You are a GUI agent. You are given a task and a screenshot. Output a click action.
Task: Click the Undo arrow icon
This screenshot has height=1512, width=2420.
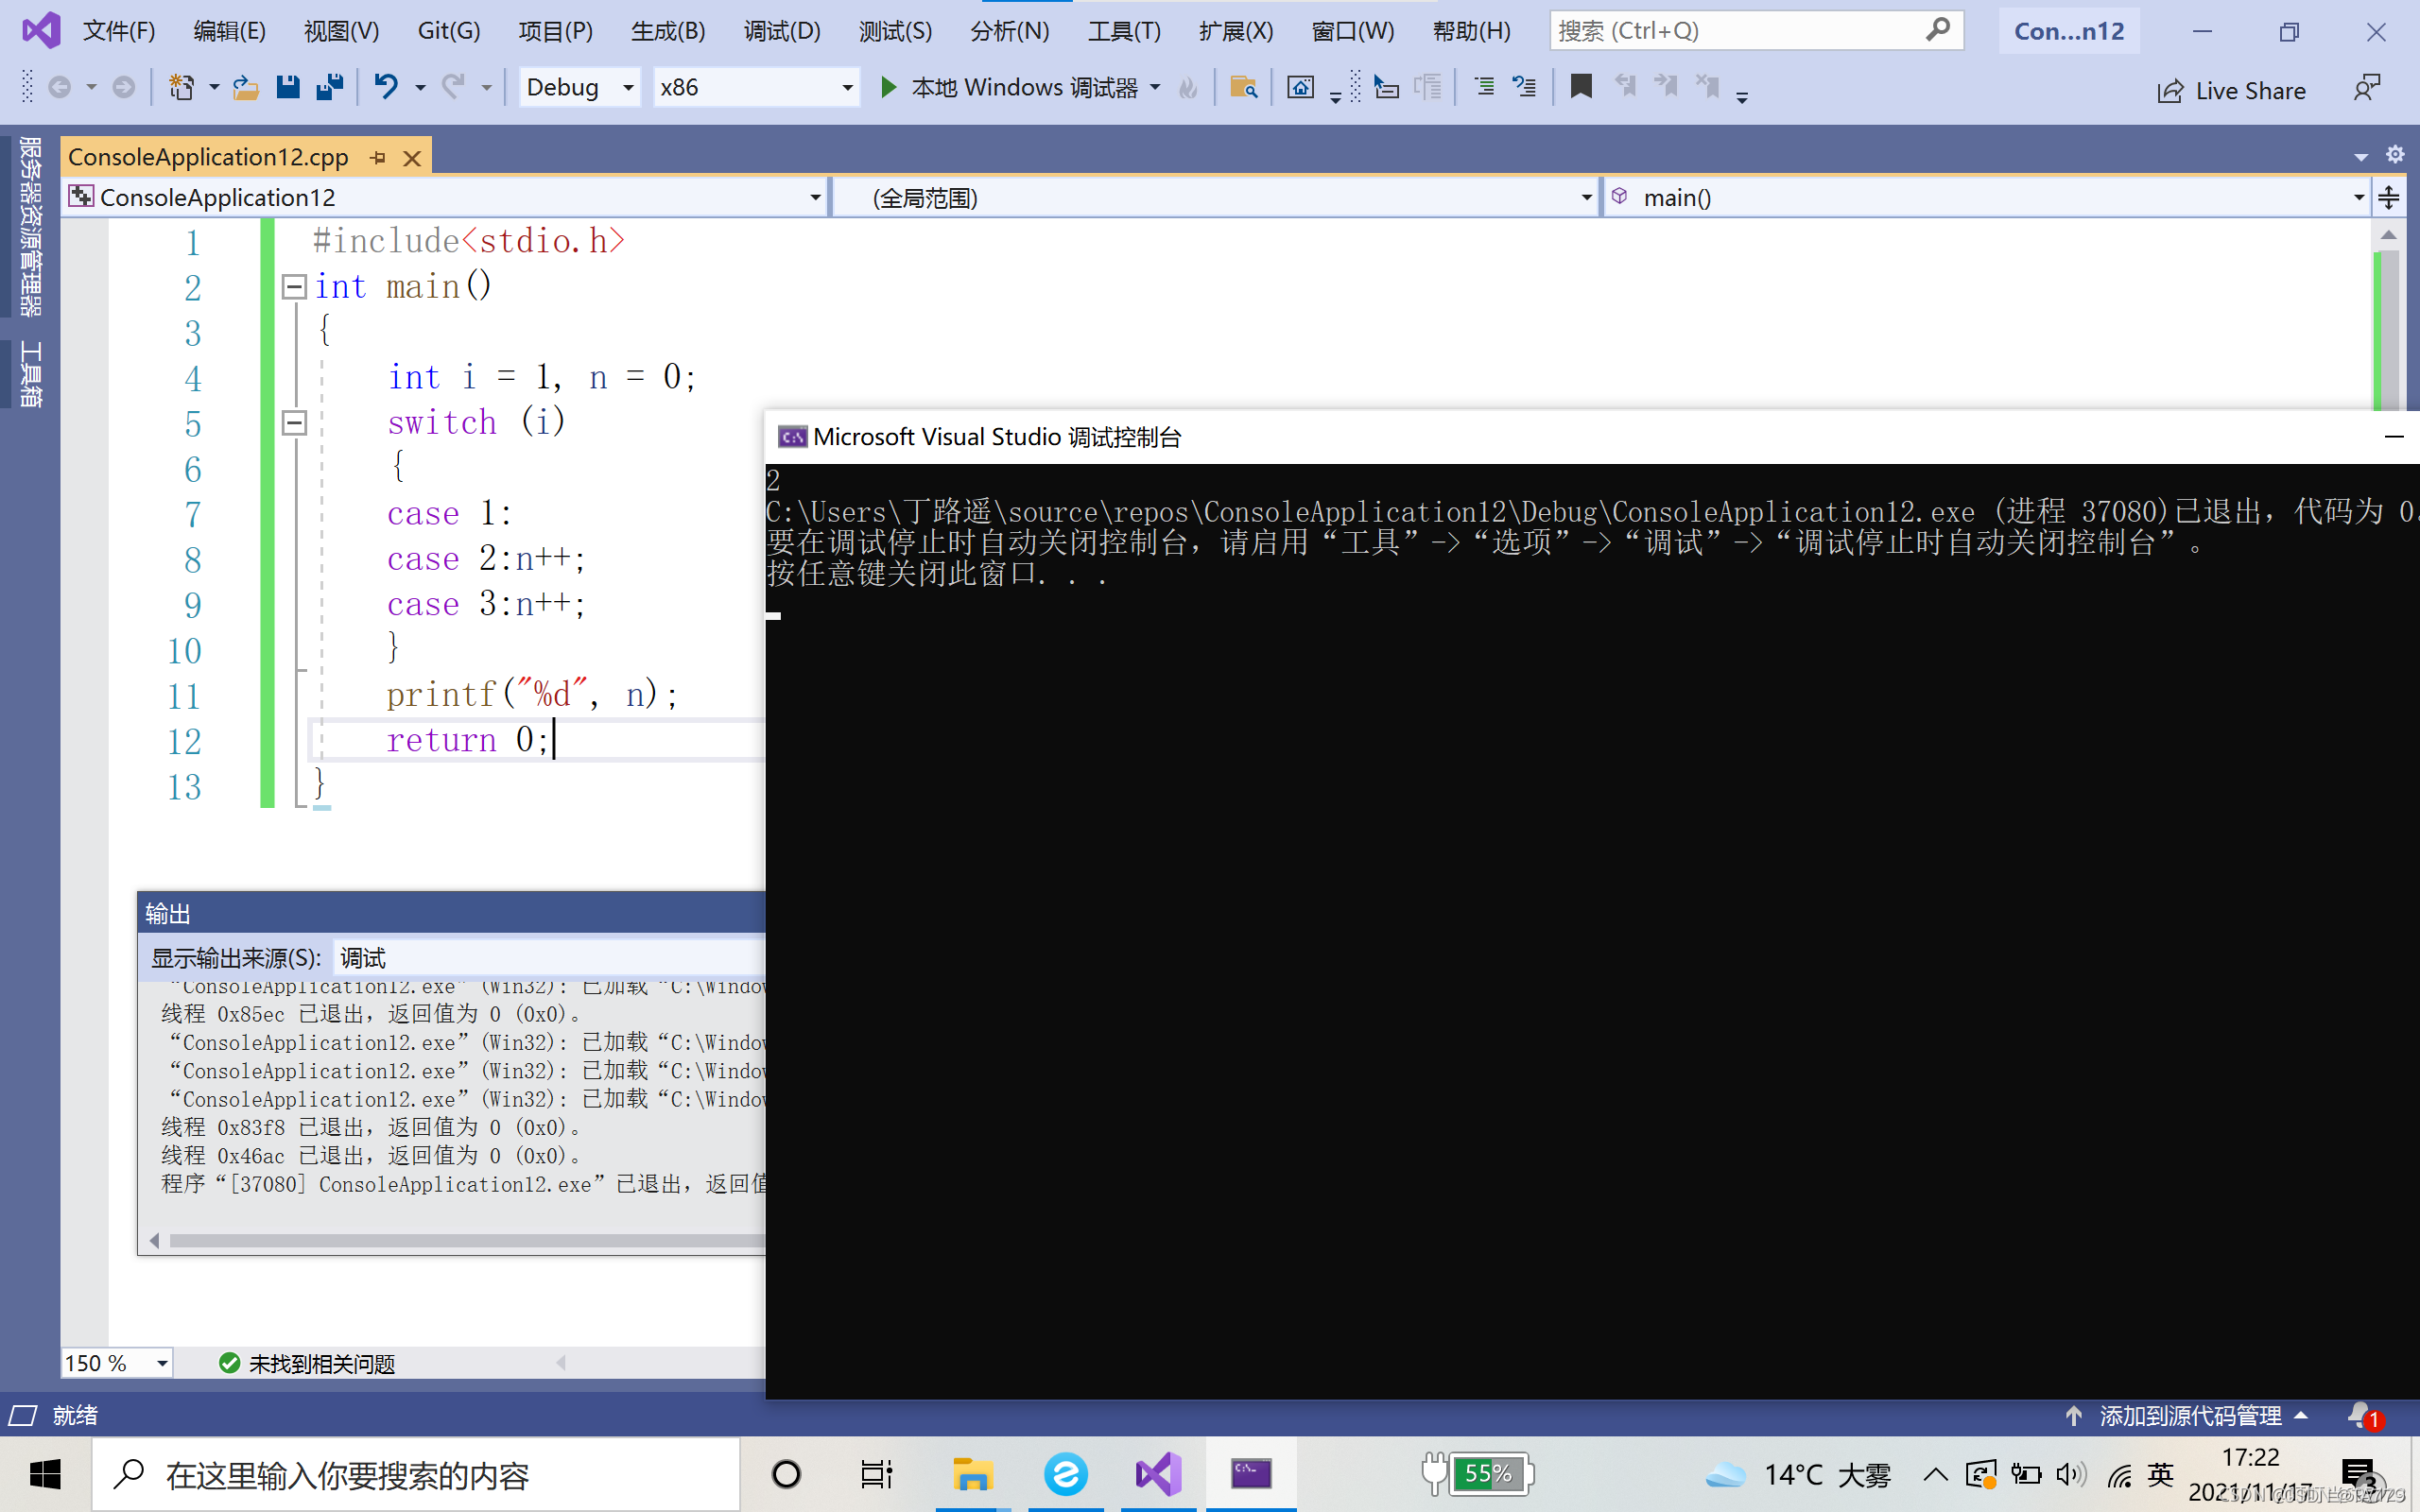coord(386,88)
